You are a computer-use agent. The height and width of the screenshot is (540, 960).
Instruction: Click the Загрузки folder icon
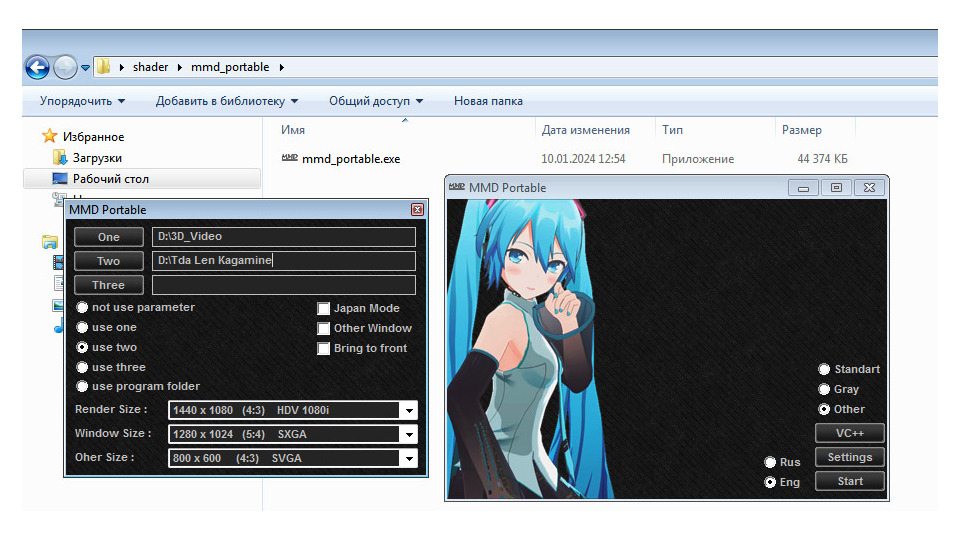(59, 157)
